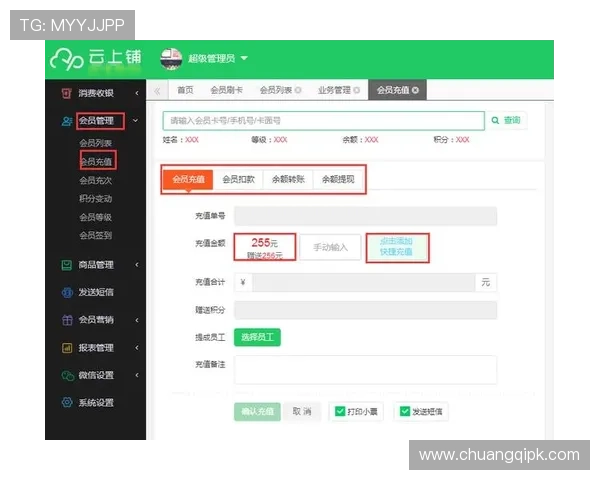Select the orange 会员充值 sub-tab
This screenshot has height=480, width=600.
188,179
